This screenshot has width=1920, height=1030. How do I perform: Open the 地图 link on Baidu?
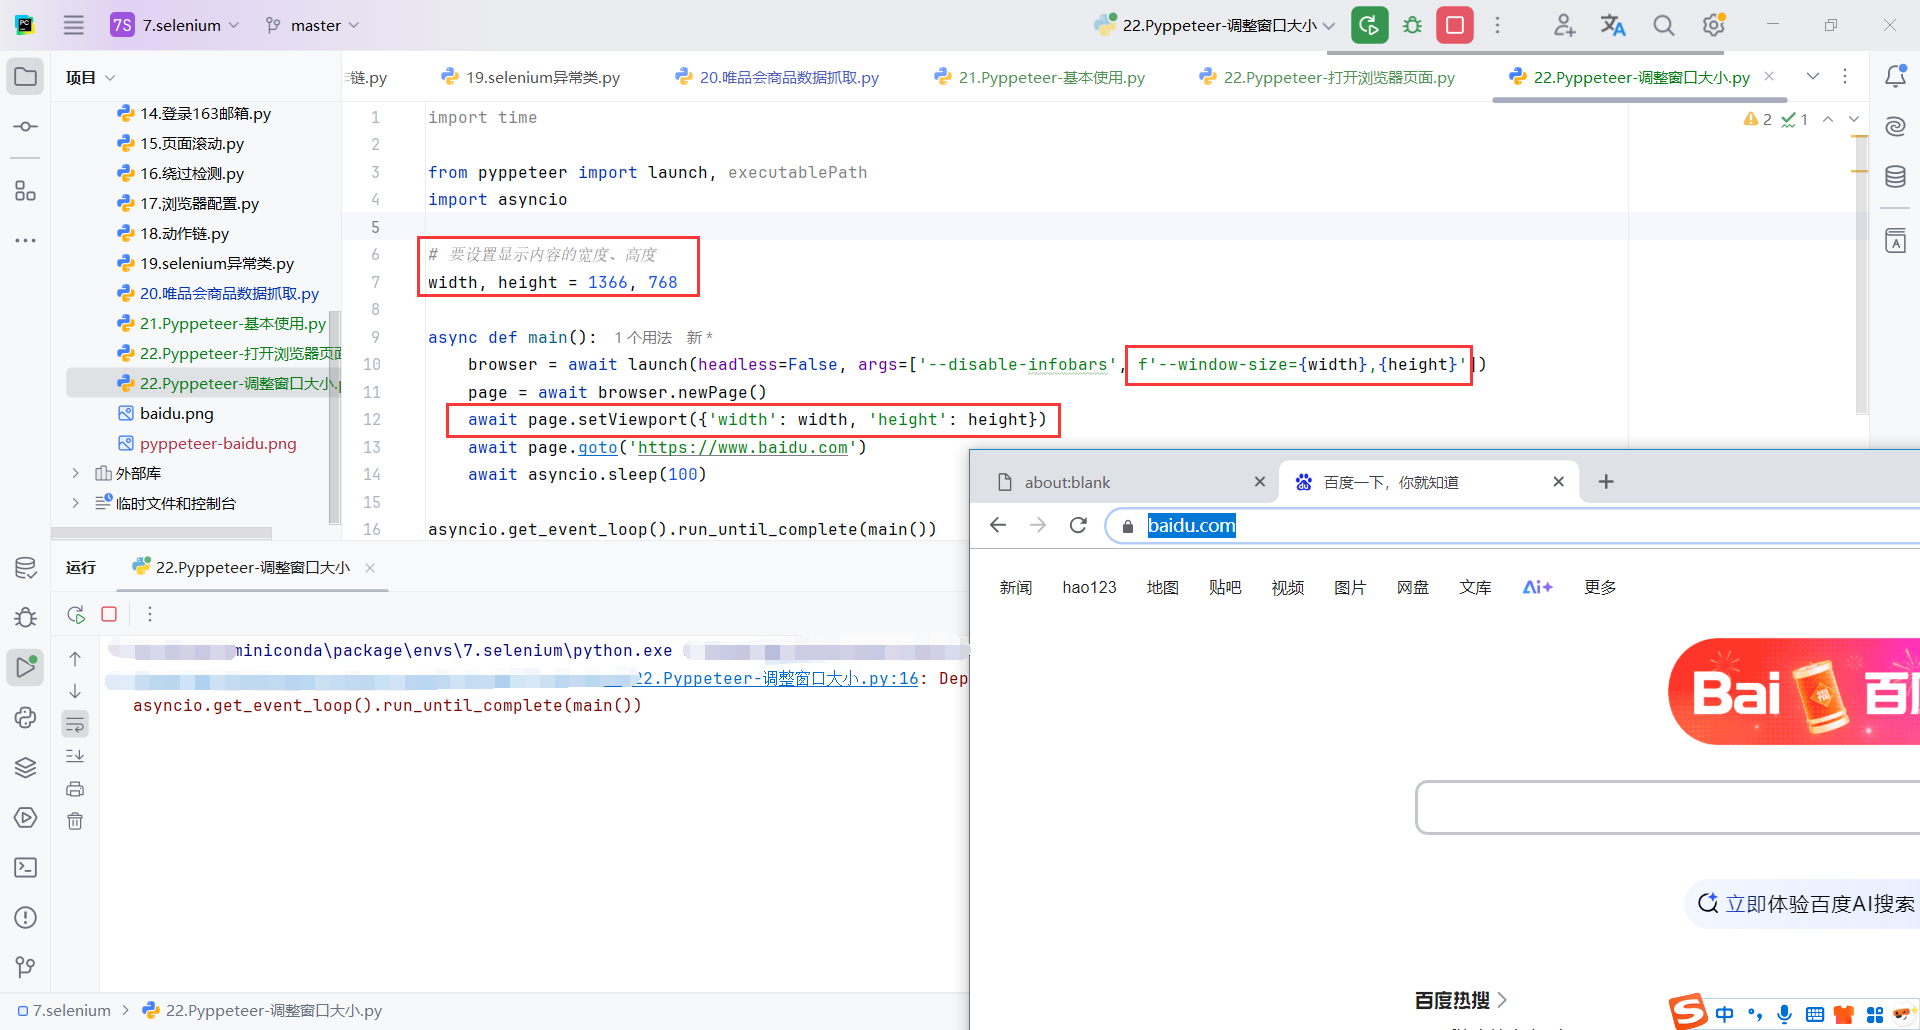(x=1163, y=587)
